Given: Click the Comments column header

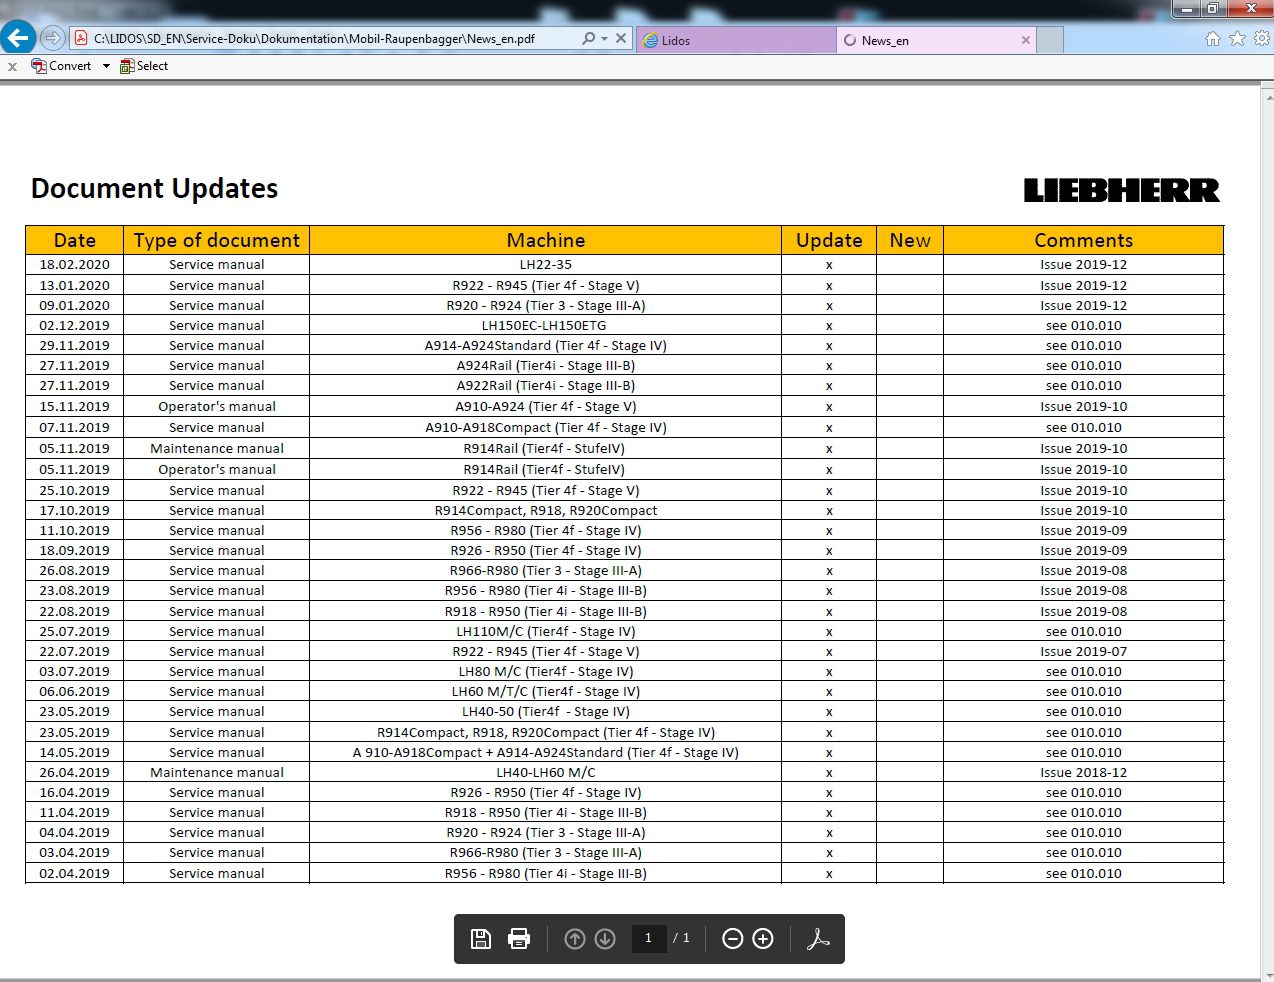Looking at the screenshot, I should click(x=1084, y=240).
